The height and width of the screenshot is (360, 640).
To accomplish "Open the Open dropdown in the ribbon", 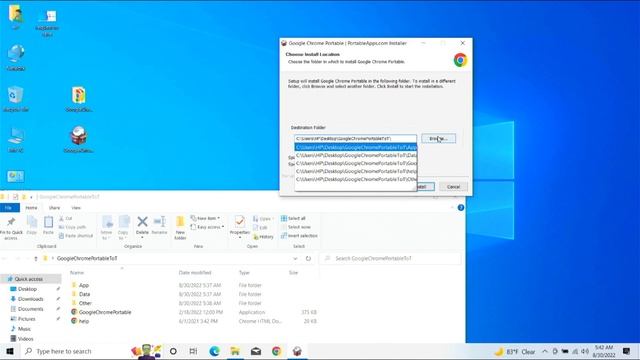I will [263, 219].
